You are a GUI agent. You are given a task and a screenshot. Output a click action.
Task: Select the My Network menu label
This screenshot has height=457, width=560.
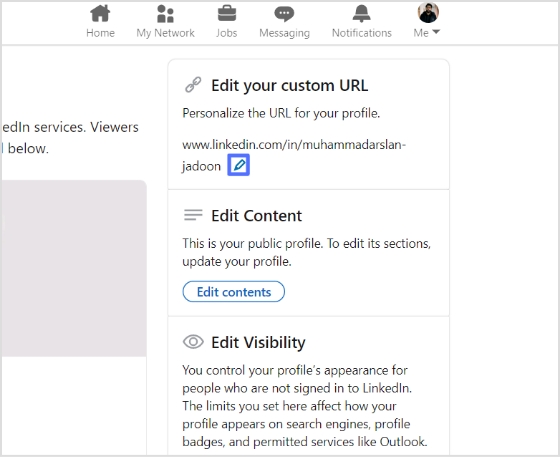coord(165,33)
